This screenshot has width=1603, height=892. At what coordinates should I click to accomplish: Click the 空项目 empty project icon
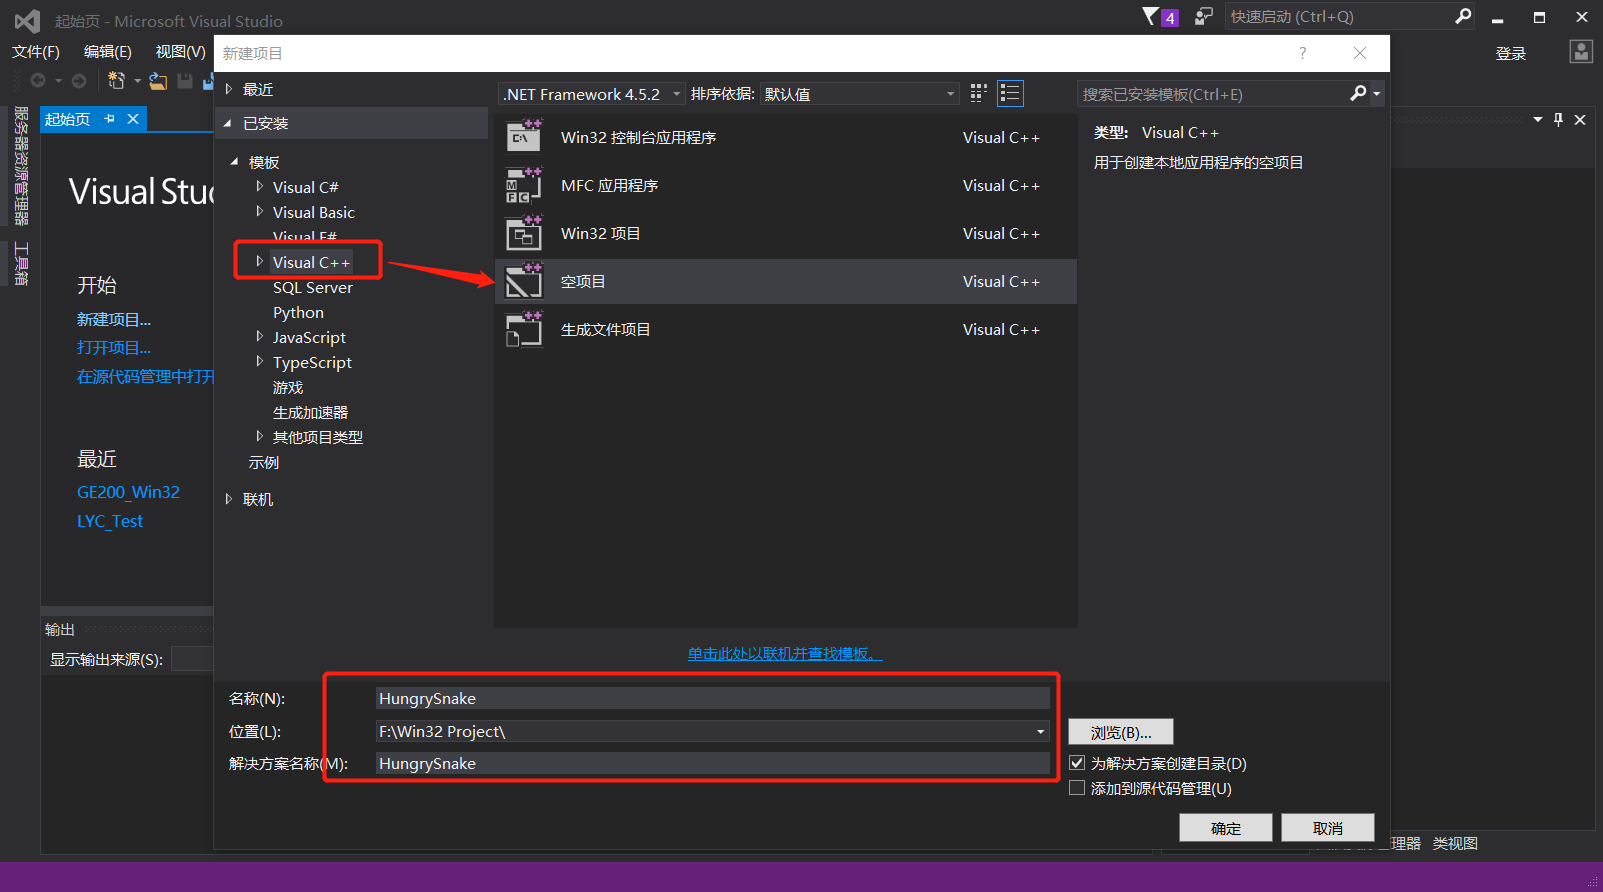coord(524,281)
